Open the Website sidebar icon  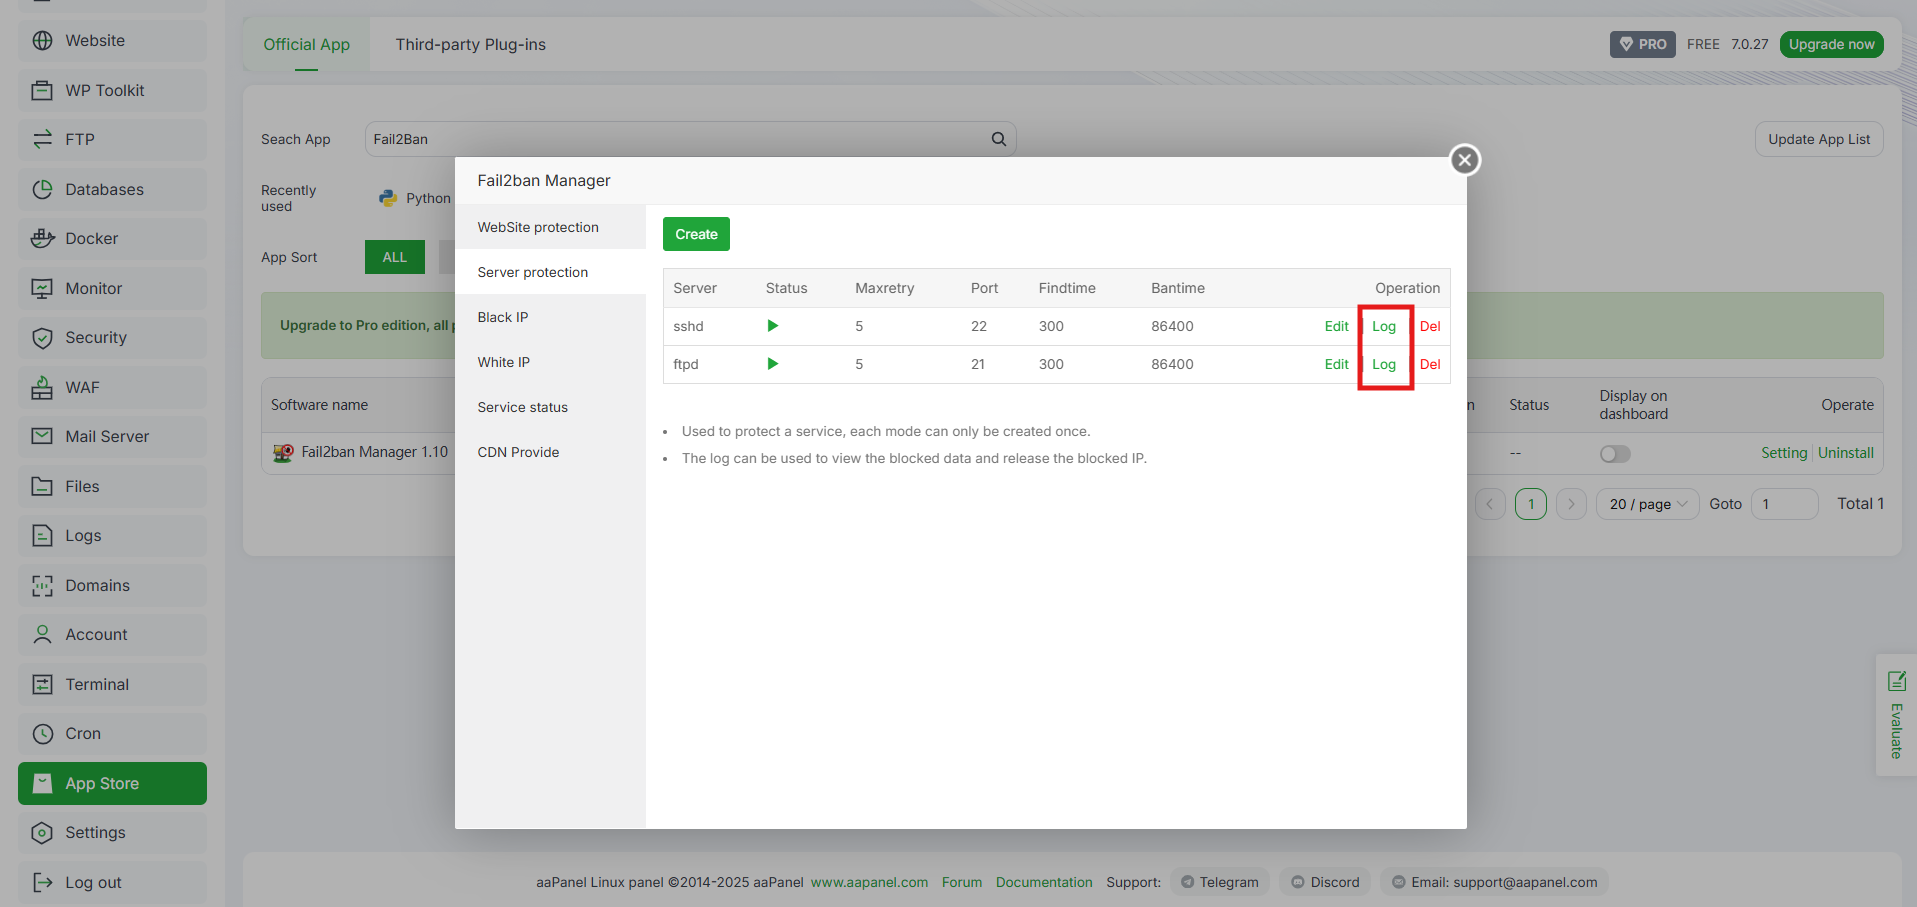click(42, 41)
